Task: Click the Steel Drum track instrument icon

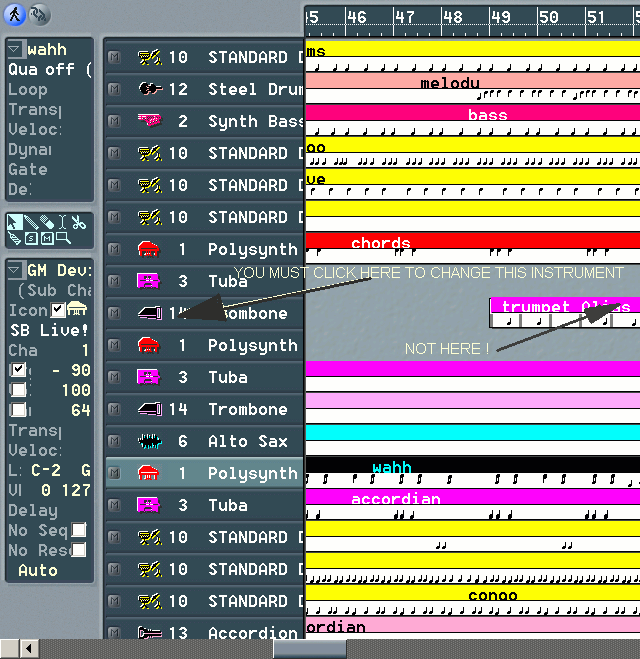Action: (x=150, y=89)
